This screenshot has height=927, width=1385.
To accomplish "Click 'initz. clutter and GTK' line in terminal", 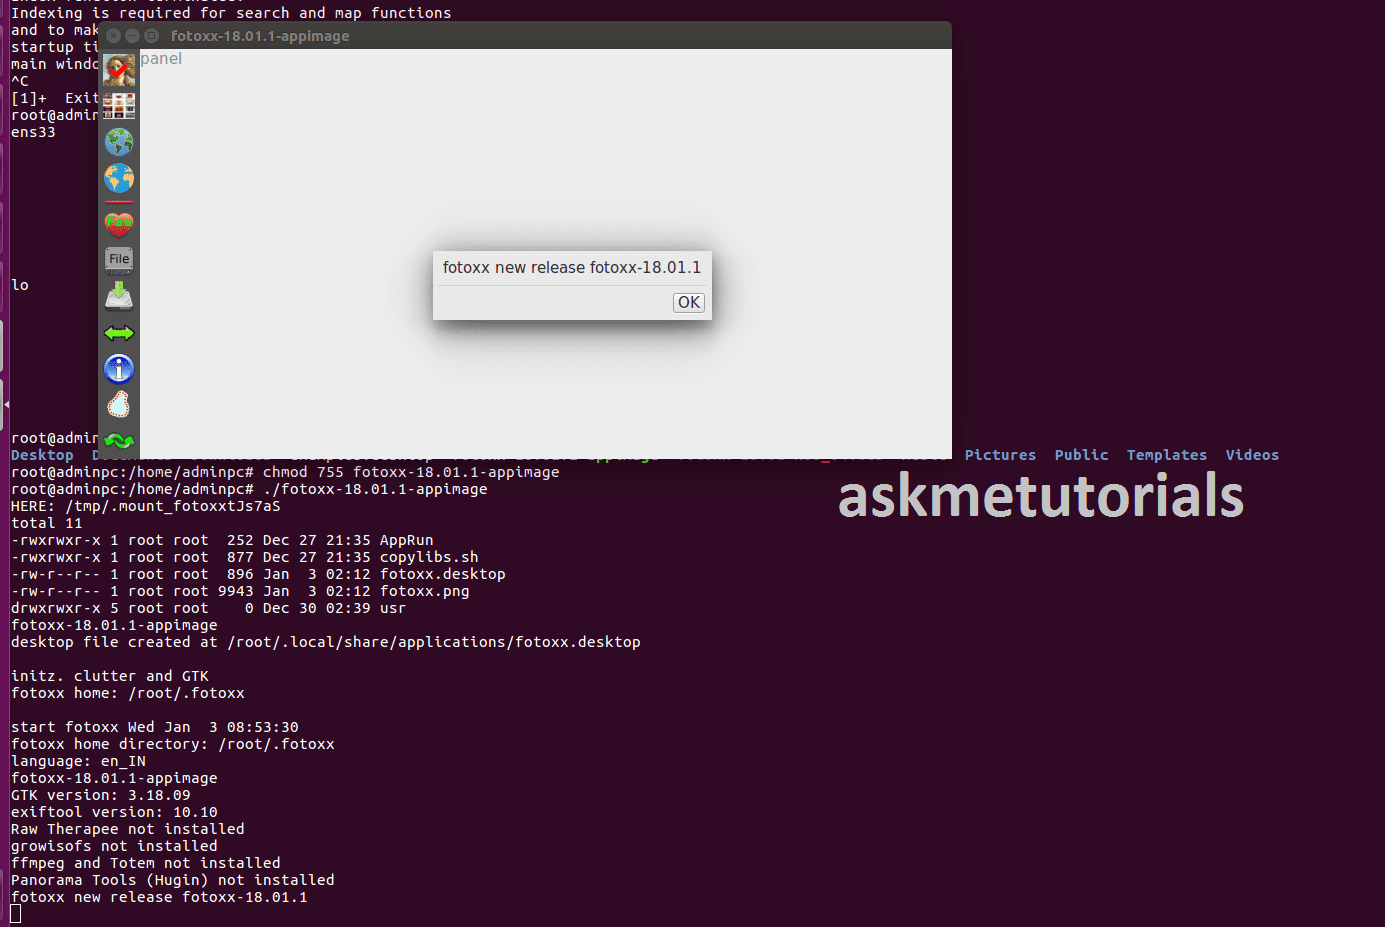I will [x=110, y=676].
